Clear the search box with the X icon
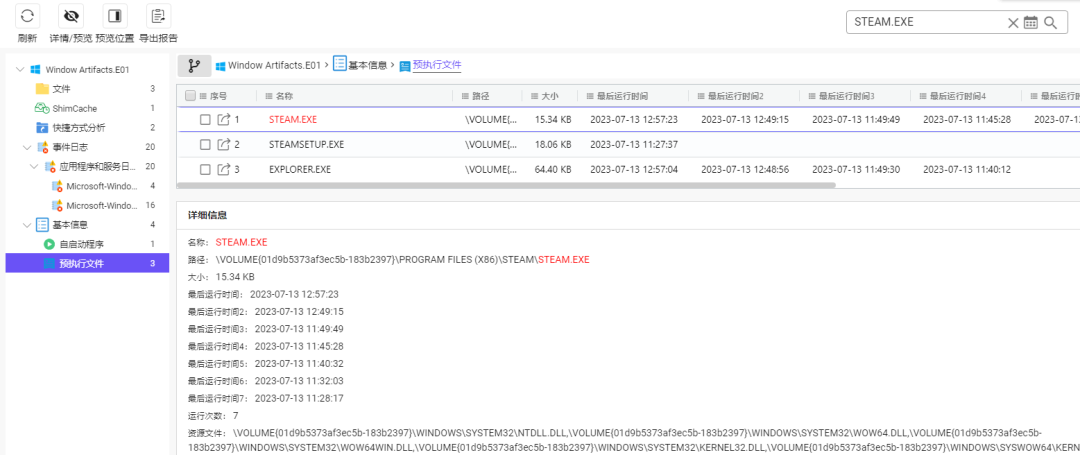1080x455 pixels. tap(1013, 22)
